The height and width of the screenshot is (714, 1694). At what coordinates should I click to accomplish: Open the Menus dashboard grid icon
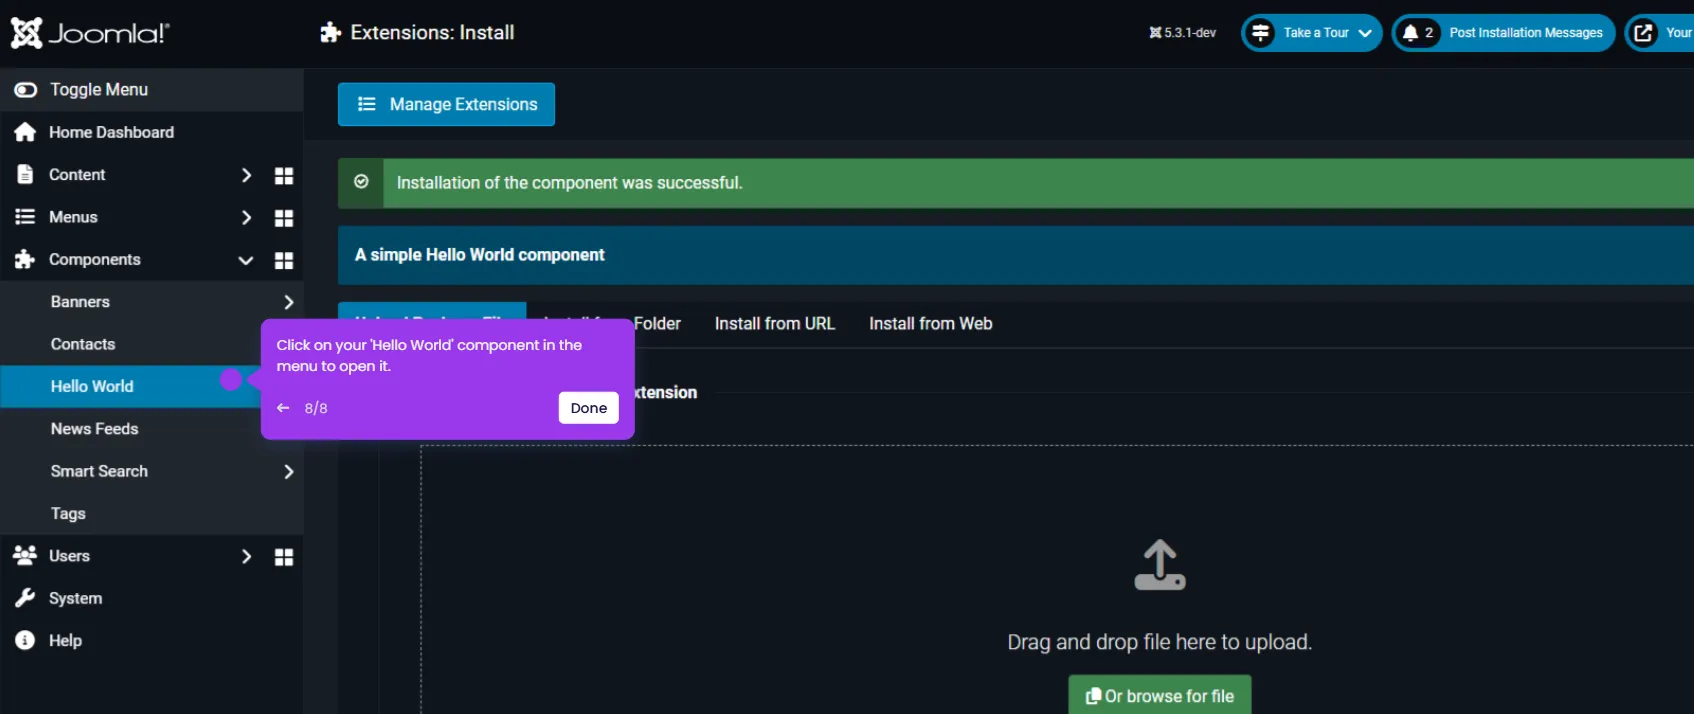(x=284, y=218)
